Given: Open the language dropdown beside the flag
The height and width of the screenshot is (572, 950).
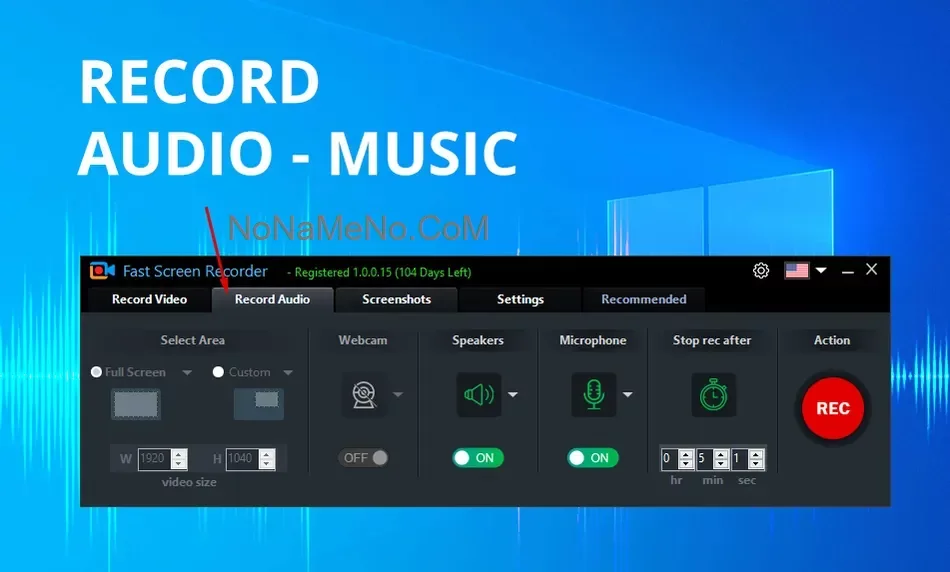Looking at the screenshot, I should click(821, 270).
